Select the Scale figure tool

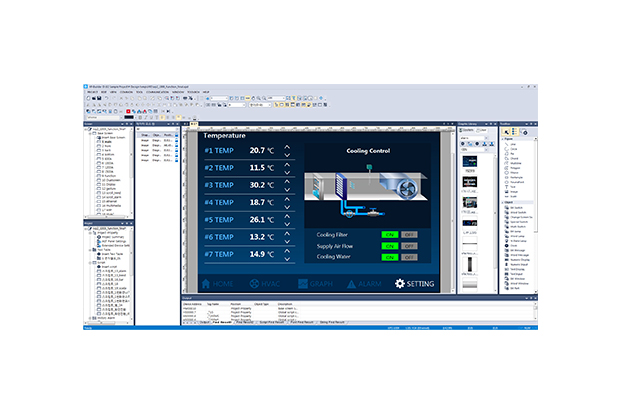[513, 197]
